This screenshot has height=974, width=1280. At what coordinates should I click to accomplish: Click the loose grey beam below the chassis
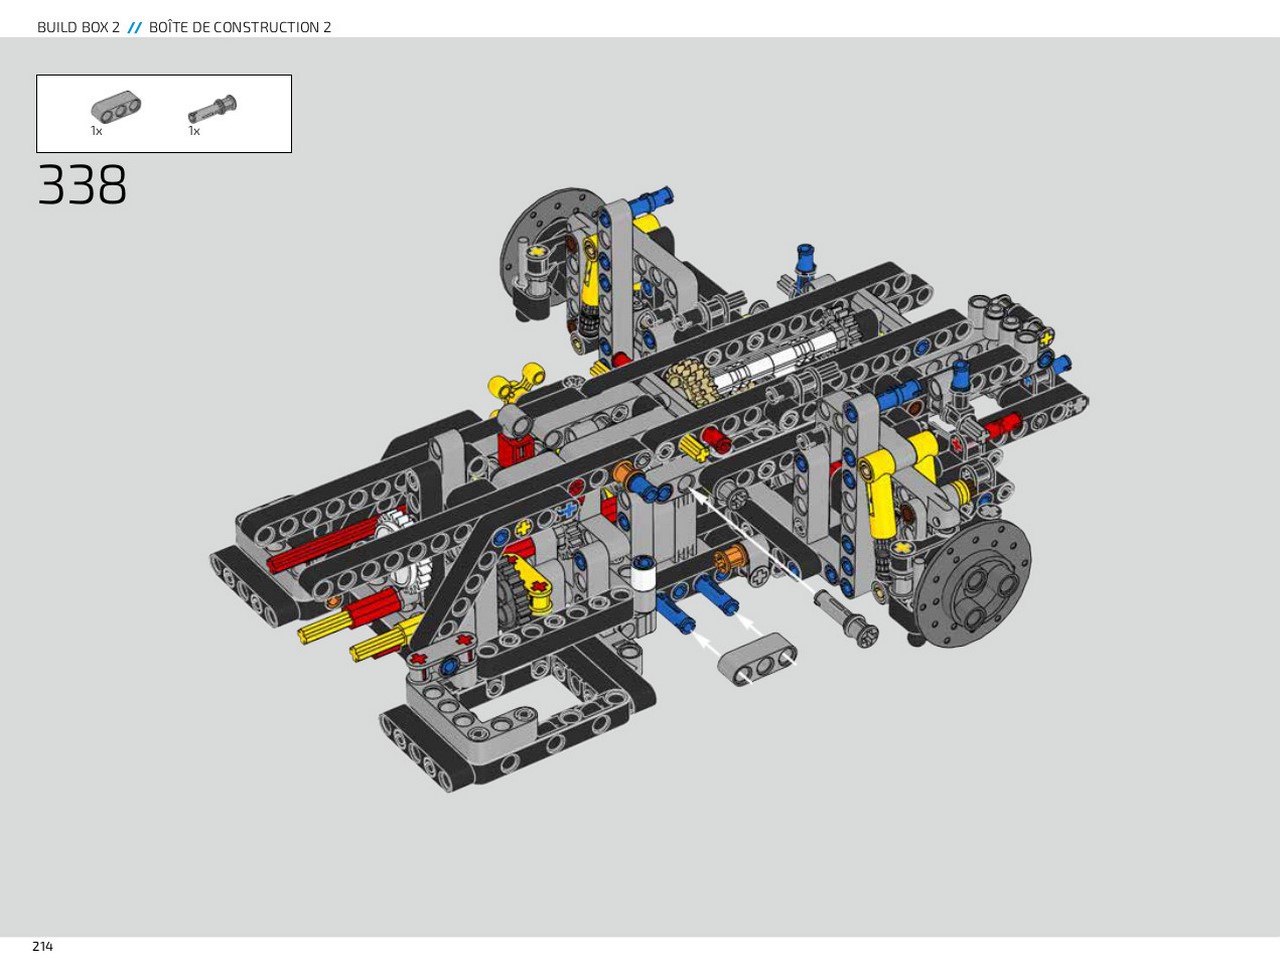tap(759, 659)
